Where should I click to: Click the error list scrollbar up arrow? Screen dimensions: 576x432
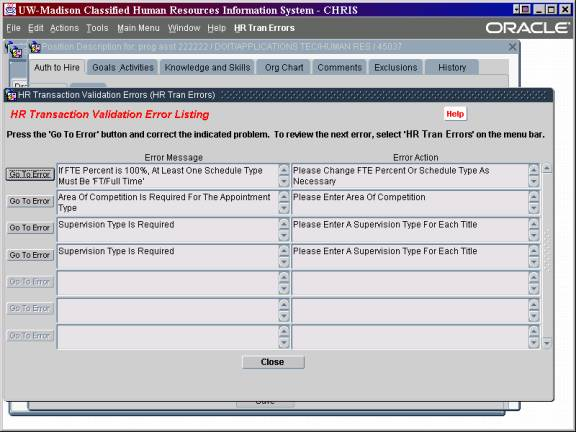tap(547, 169)
